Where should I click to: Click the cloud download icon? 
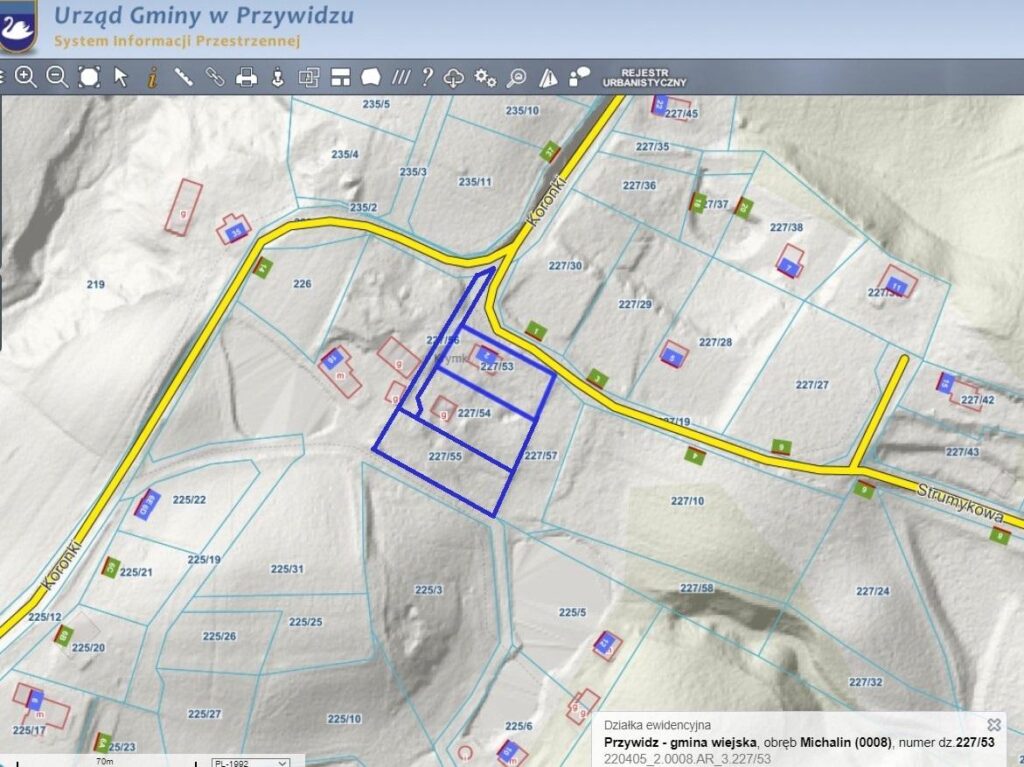[x=453, y=78]
